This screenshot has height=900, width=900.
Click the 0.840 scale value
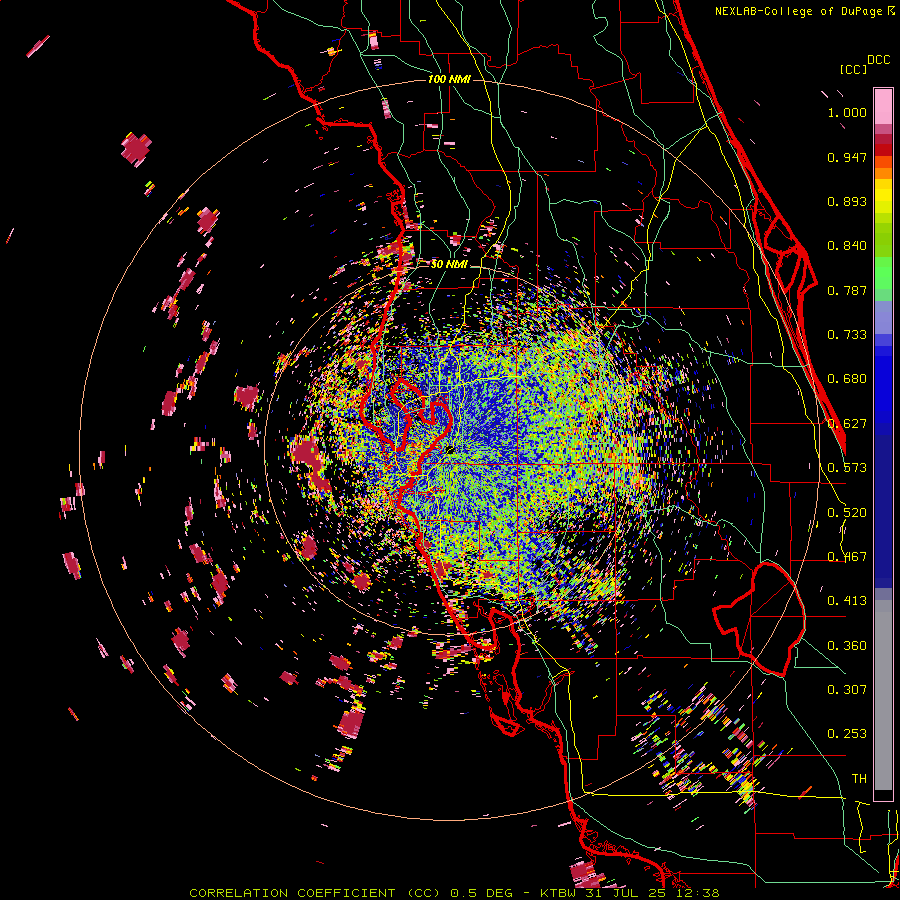[x=847, y=246]
